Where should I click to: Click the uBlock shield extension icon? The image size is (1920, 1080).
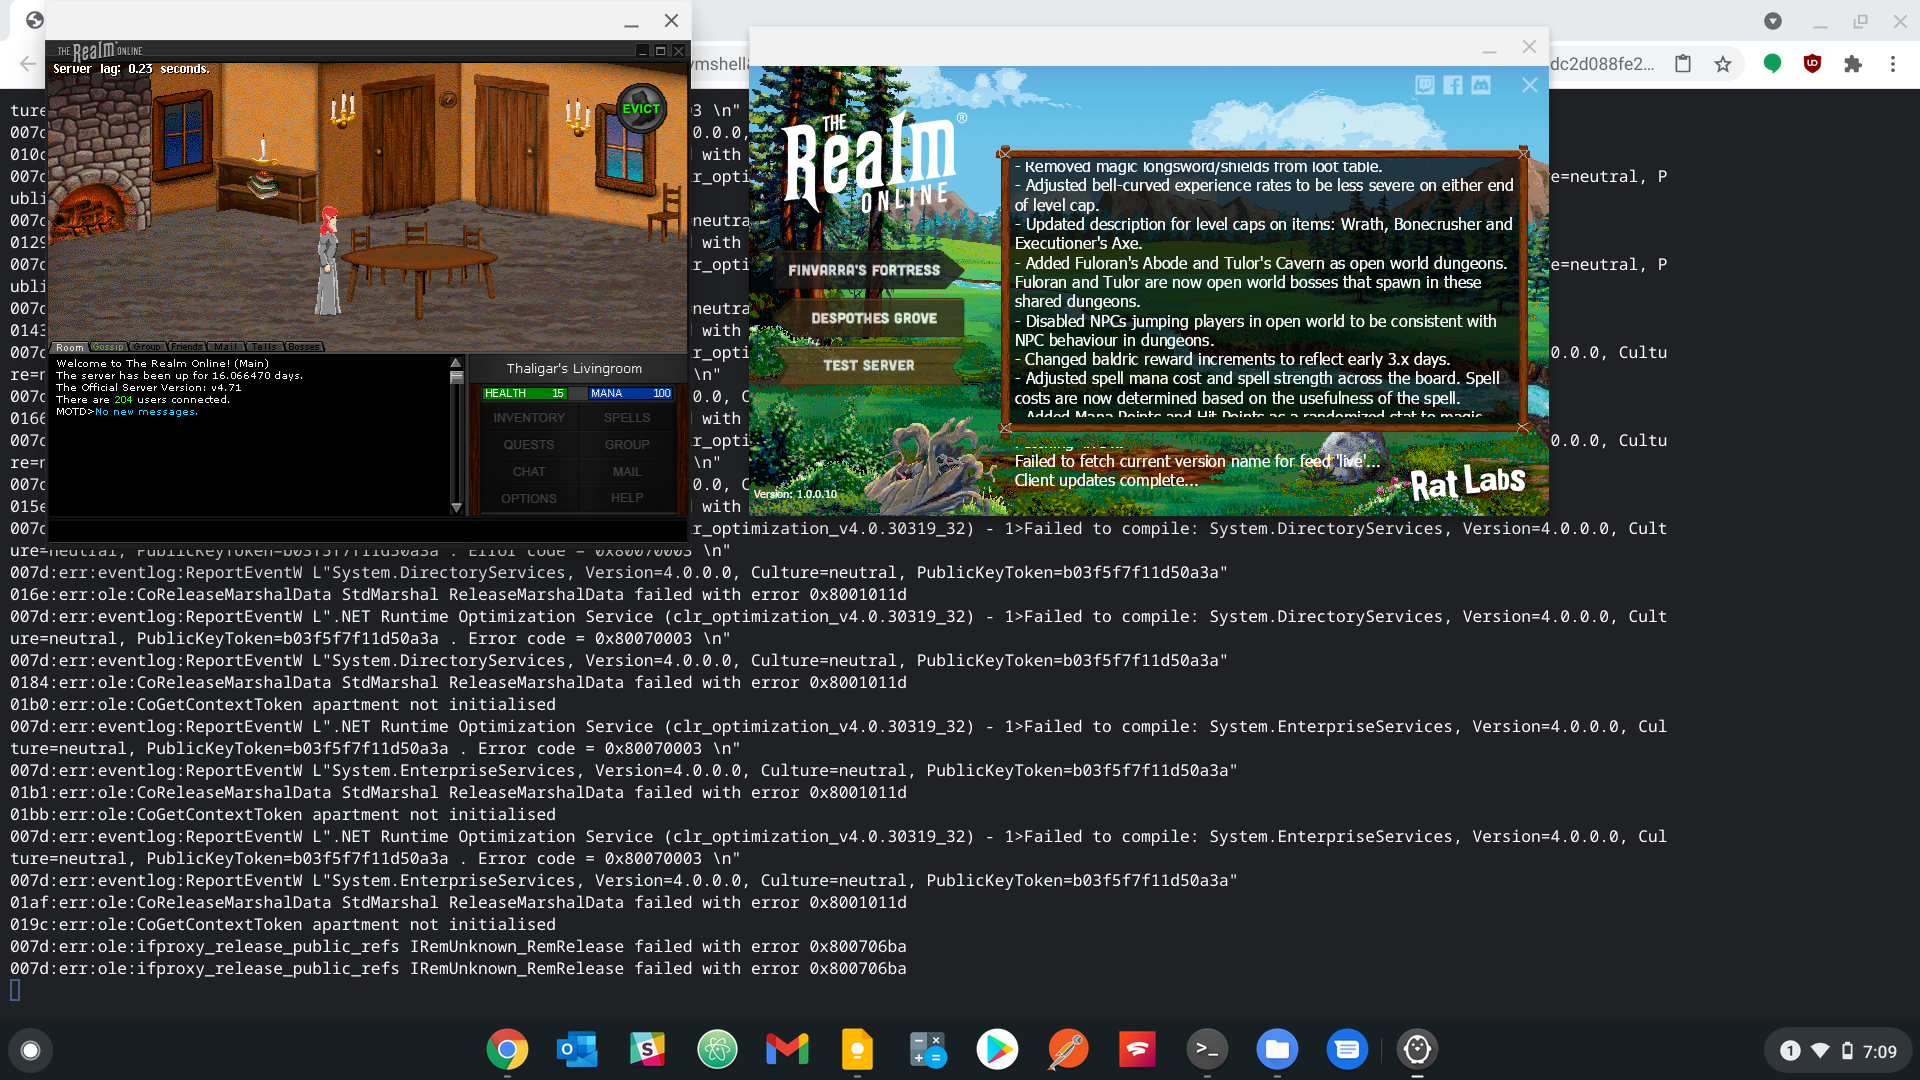[x=1812, y=64]
